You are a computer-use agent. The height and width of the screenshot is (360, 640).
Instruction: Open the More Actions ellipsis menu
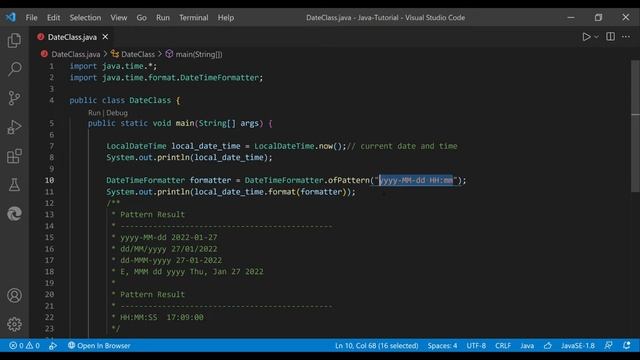pyautogui.click(x=626, y=37)
